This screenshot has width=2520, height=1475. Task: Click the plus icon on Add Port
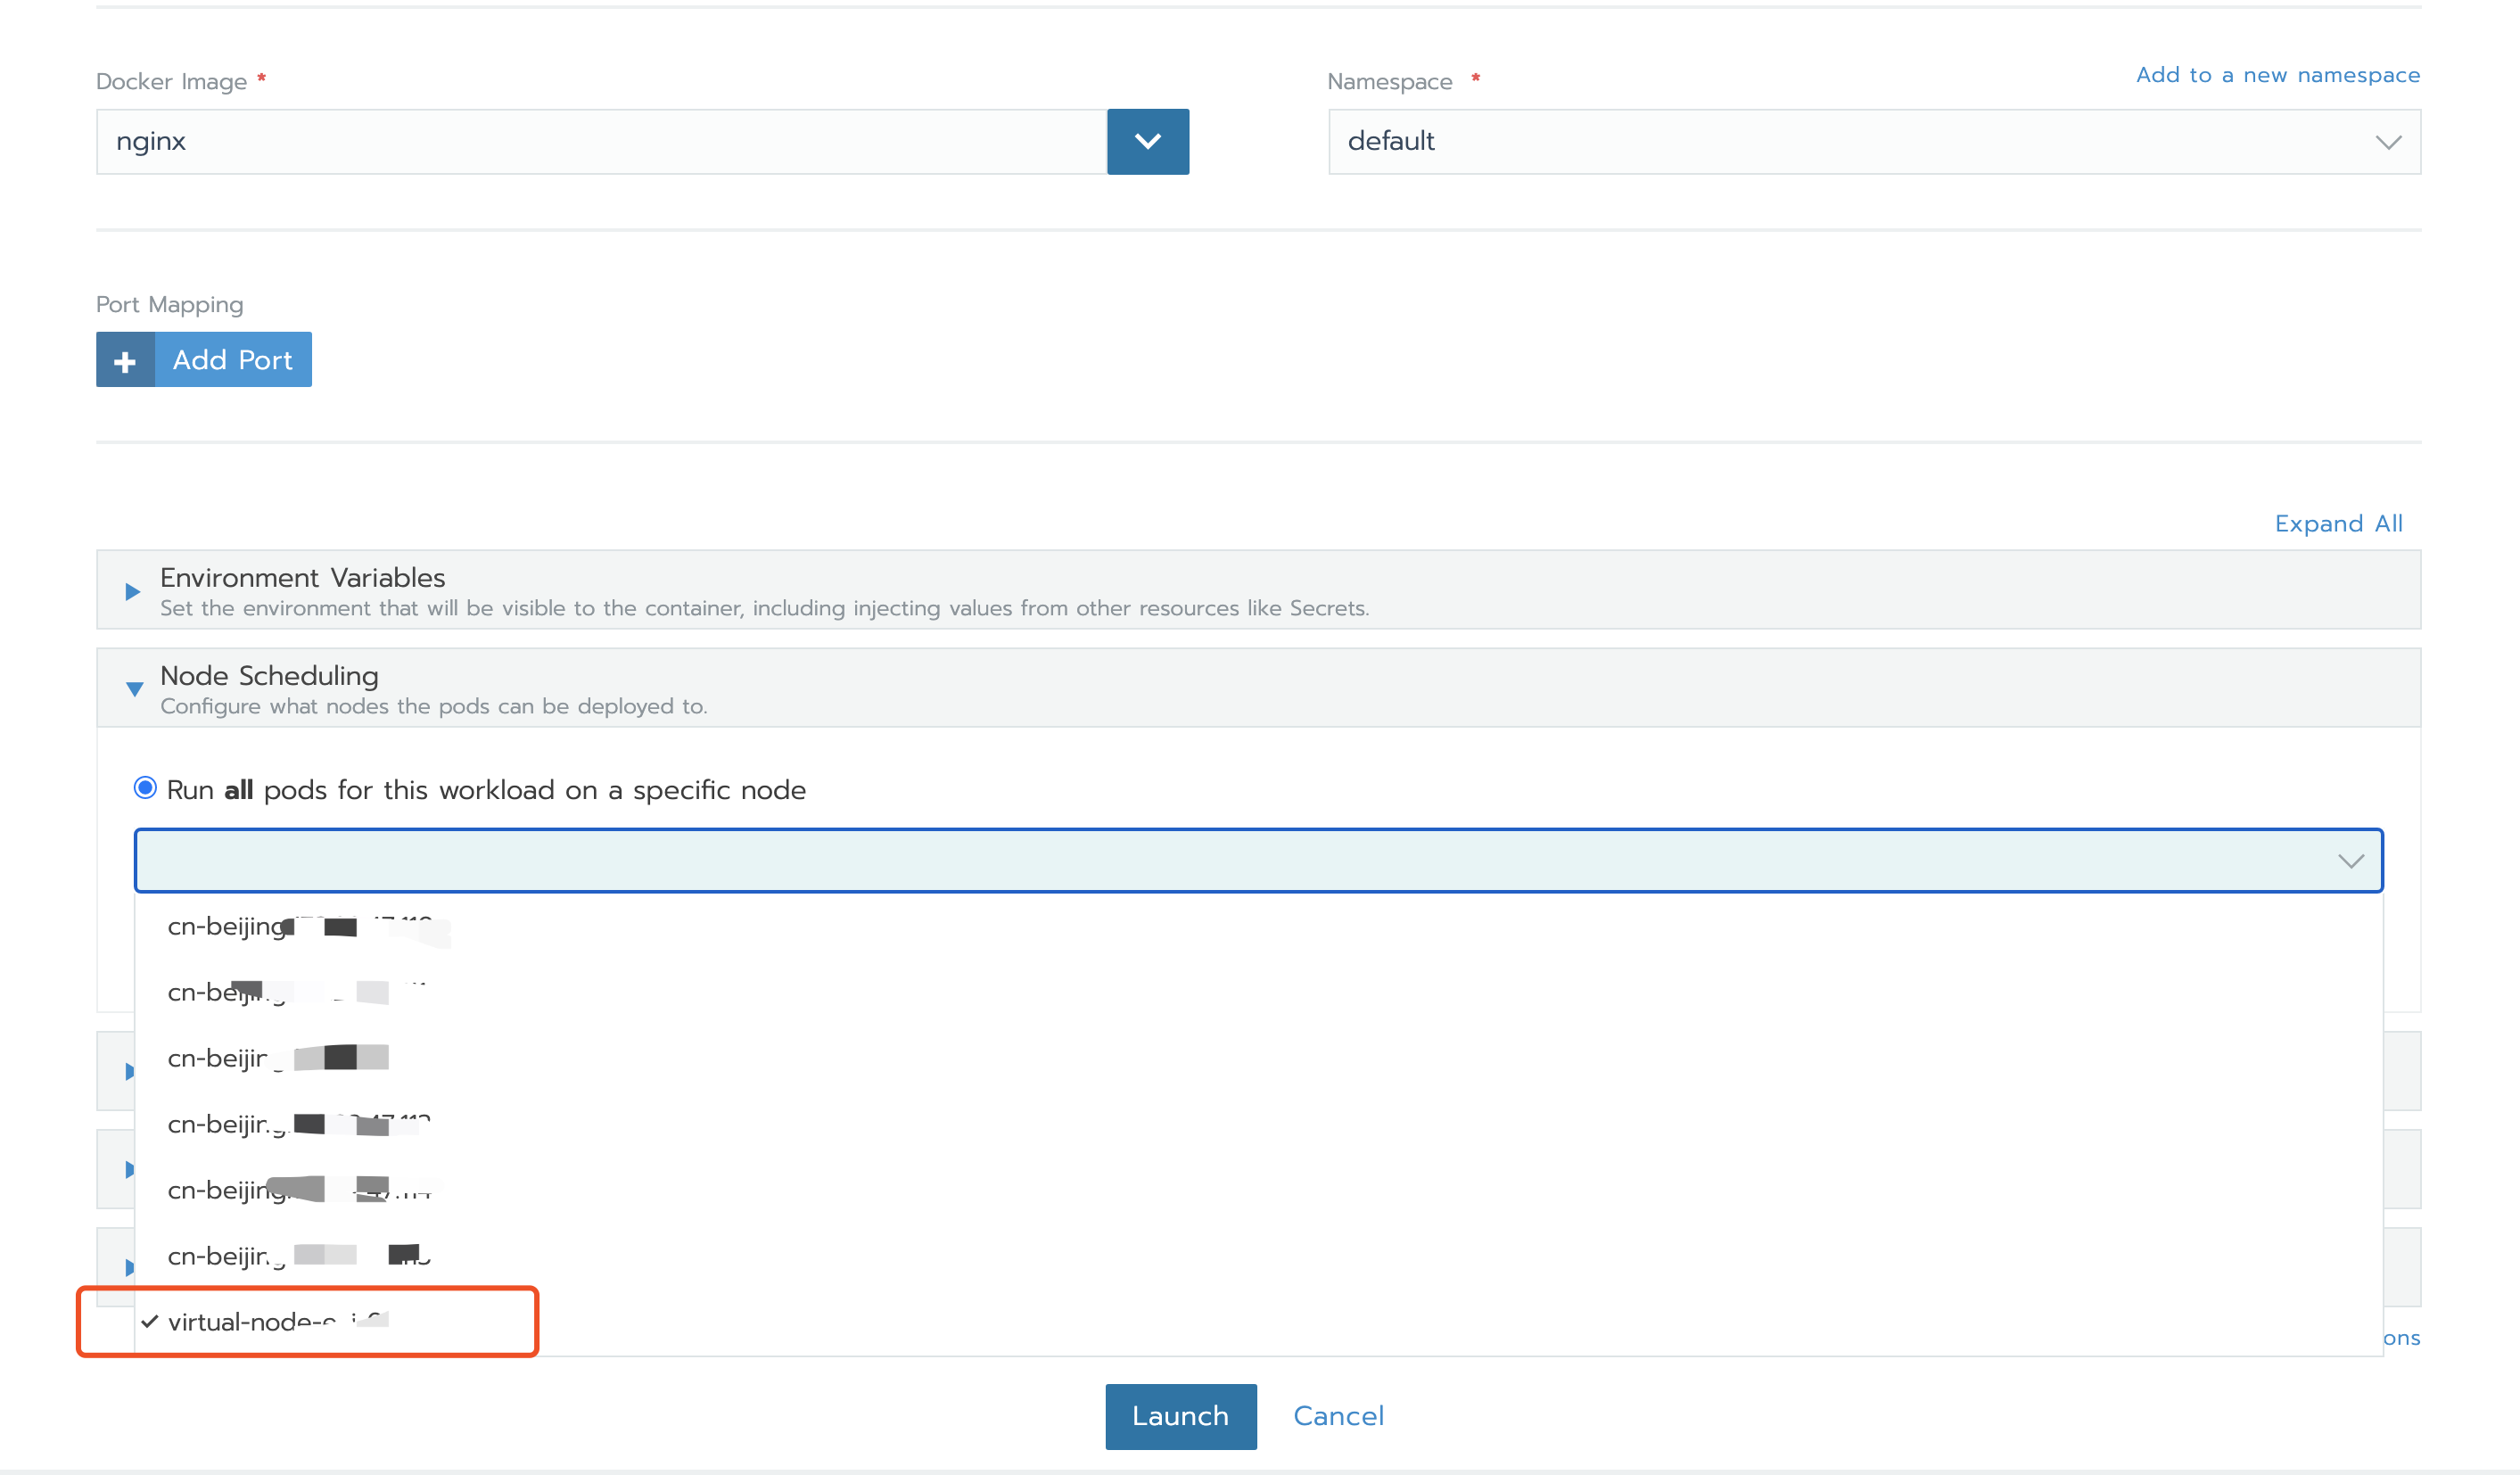tap(125, 360)
